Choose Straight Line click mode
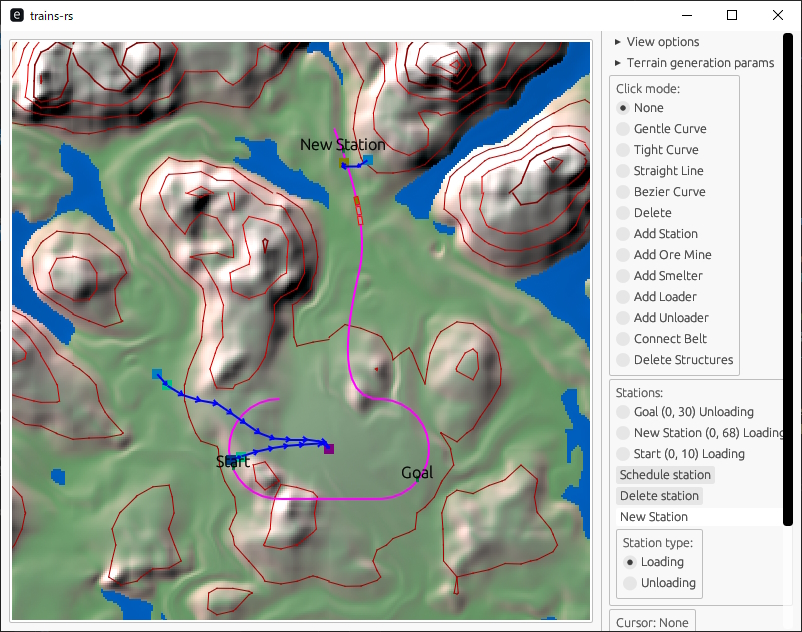 point(660,171)
